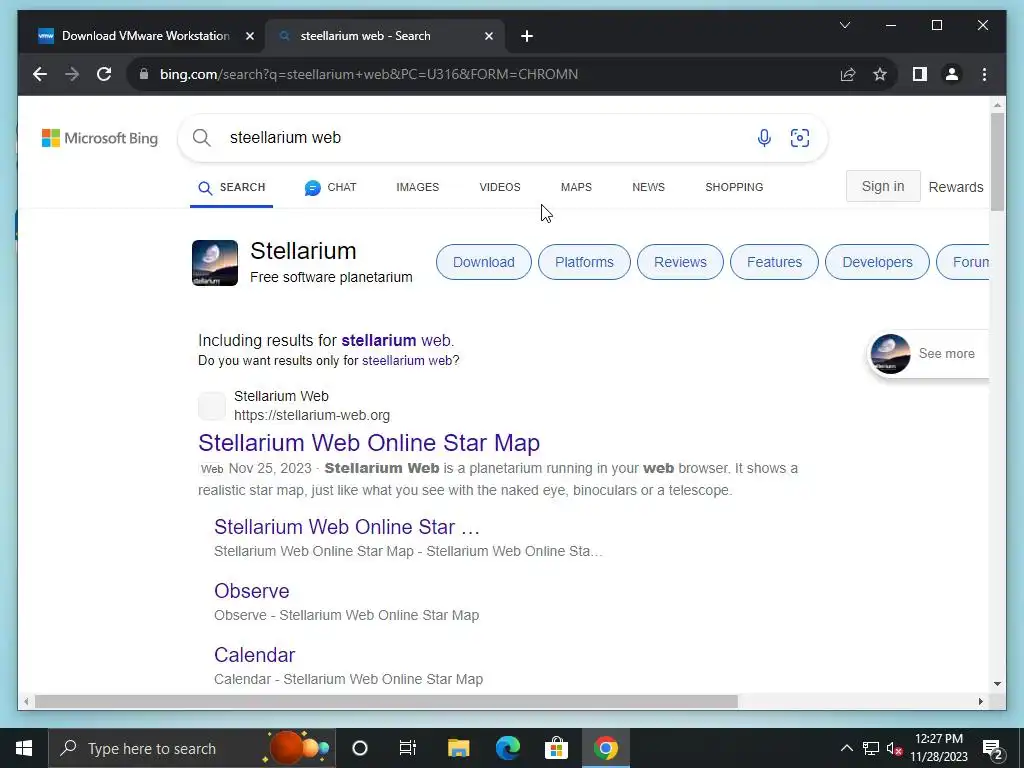Click the vertical scrollbar thumb
Image resolution: width=1024 pixels, height=768 pixels.
997,162
